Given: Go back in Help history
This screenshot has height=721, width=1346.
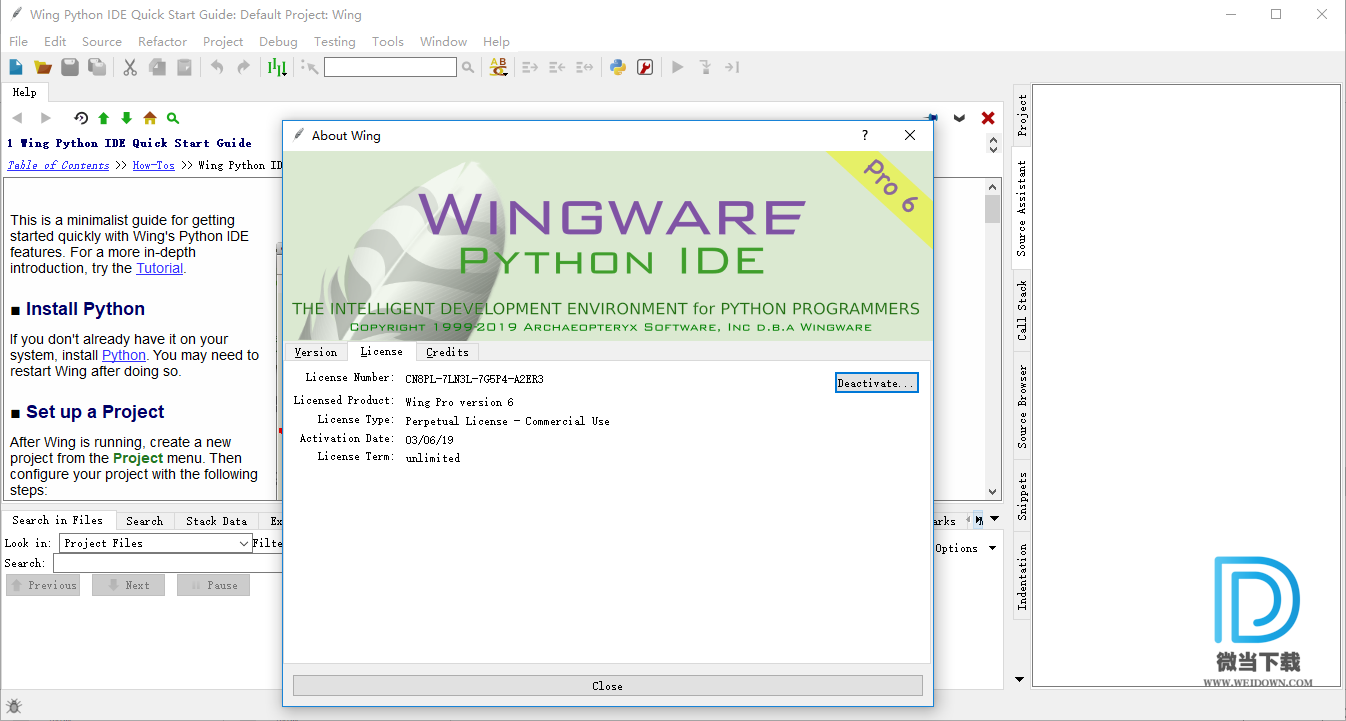Looking at the screenshot, I should (17, 118).
